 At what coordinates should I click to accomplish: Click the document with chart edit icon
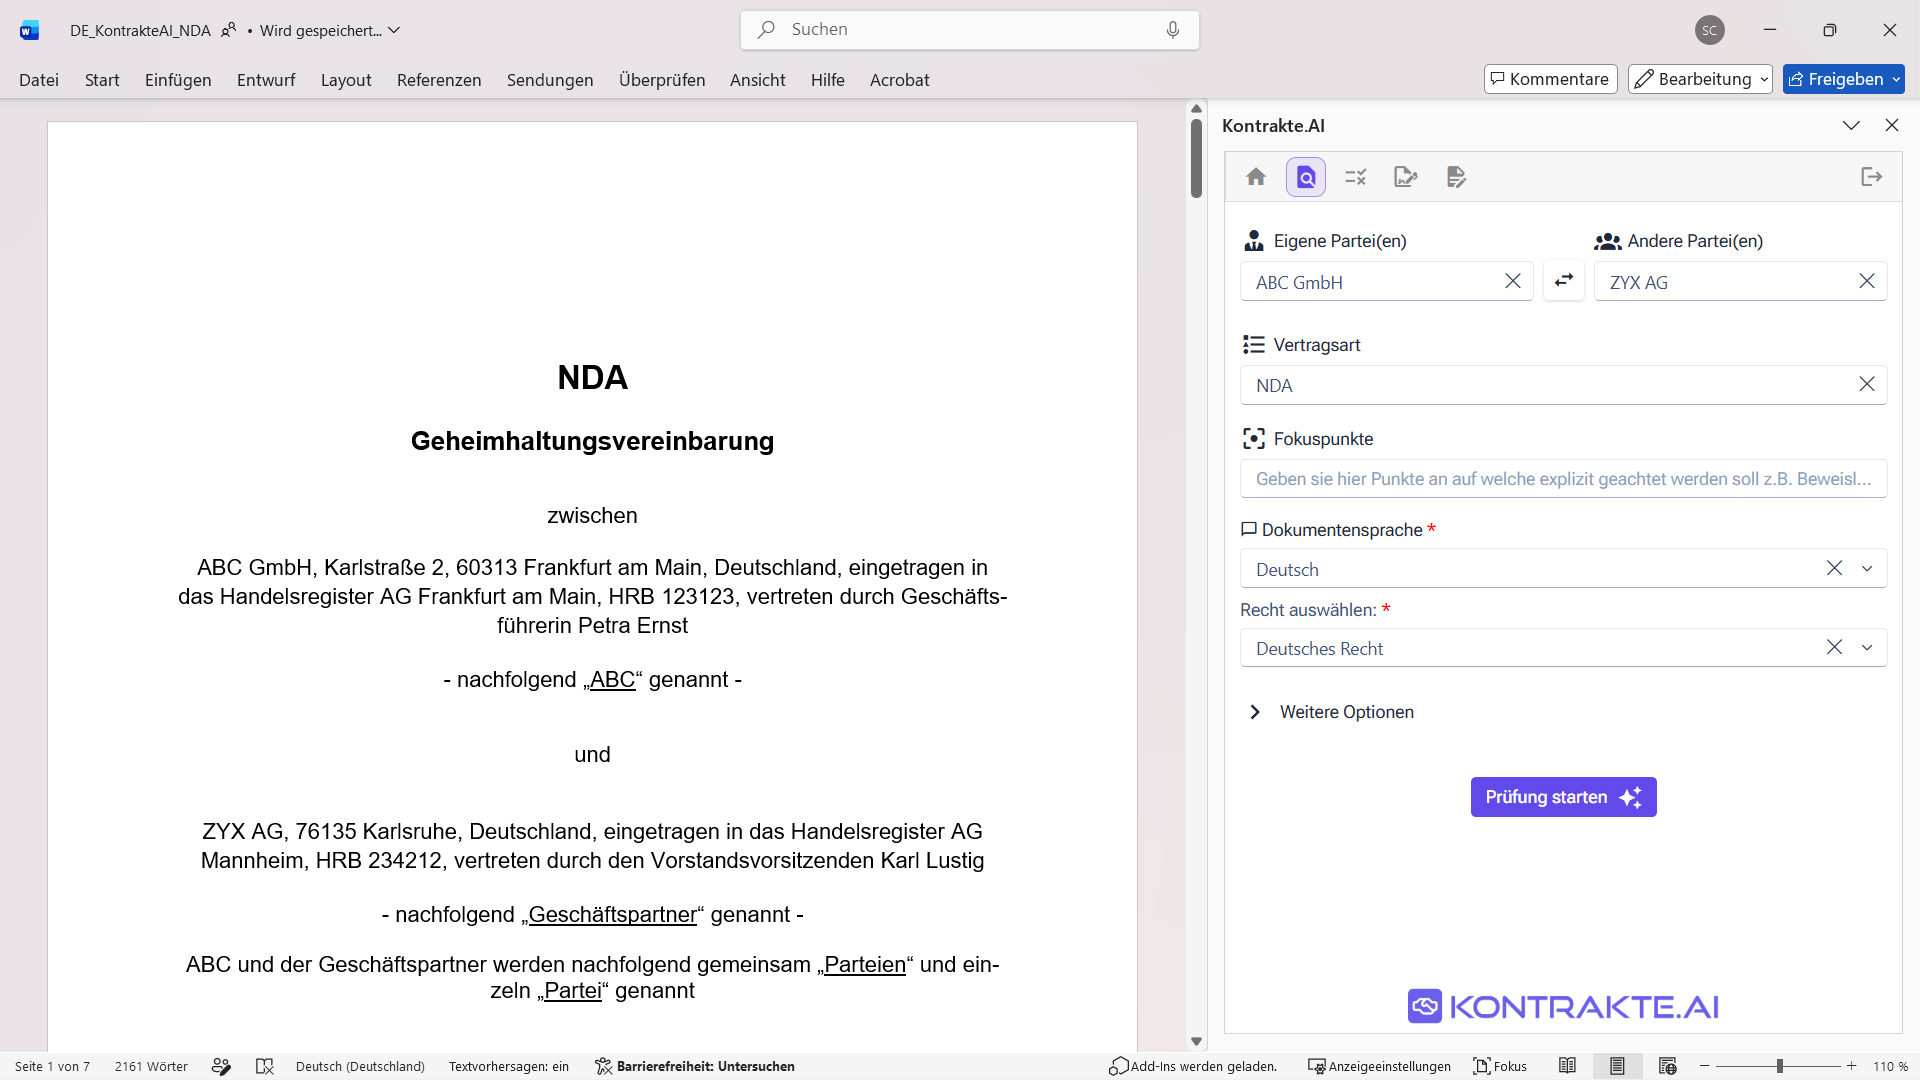1406,177
